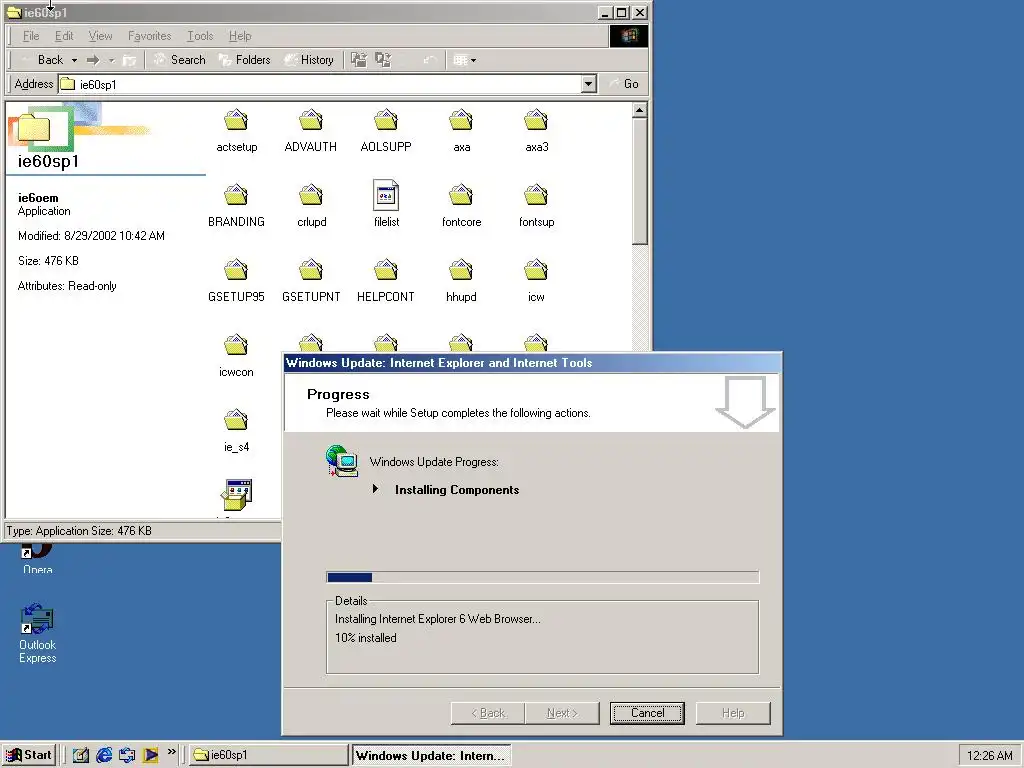Click the installation progress bar
This screenshot has width=1024, height=768.
543,577
